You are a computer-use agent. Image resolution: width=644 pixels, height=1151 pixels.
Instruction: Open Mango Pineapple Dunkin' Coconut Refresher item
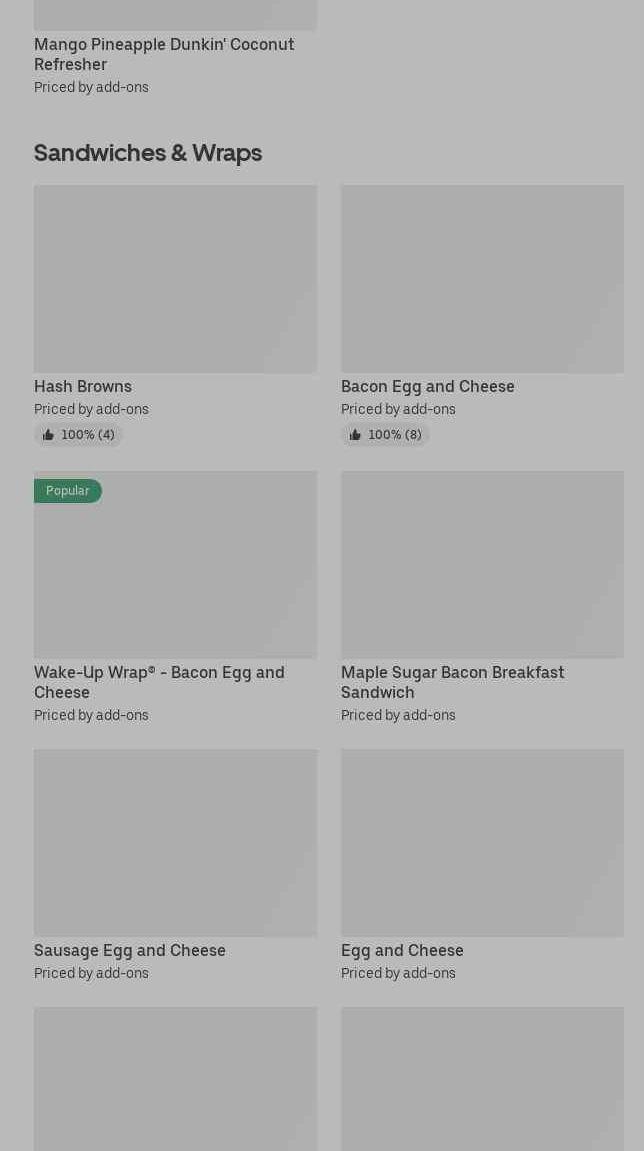click(164, 54)
